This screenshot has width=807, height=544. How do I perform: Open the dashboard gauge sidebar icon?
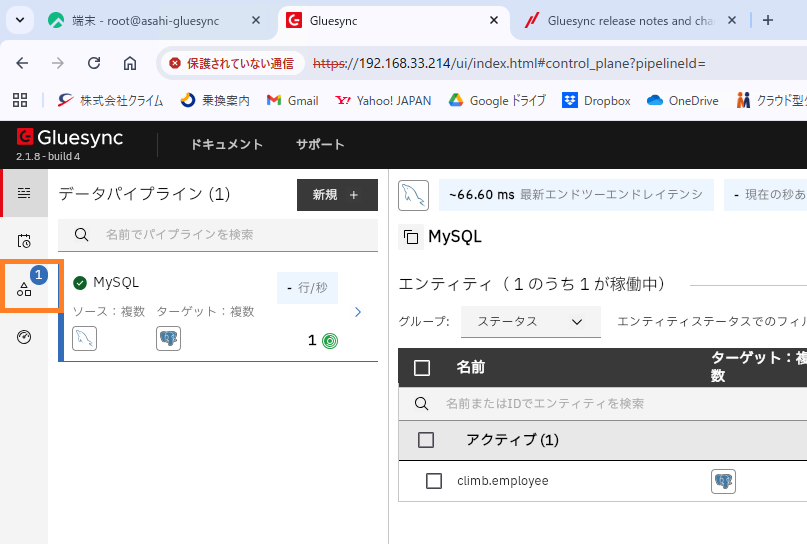click(24, 337)
